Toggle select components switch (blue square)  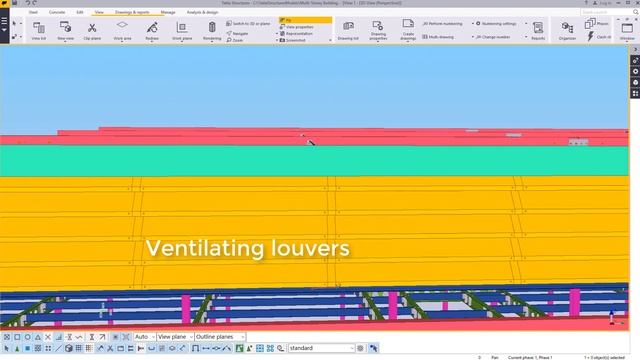(27, 348)
